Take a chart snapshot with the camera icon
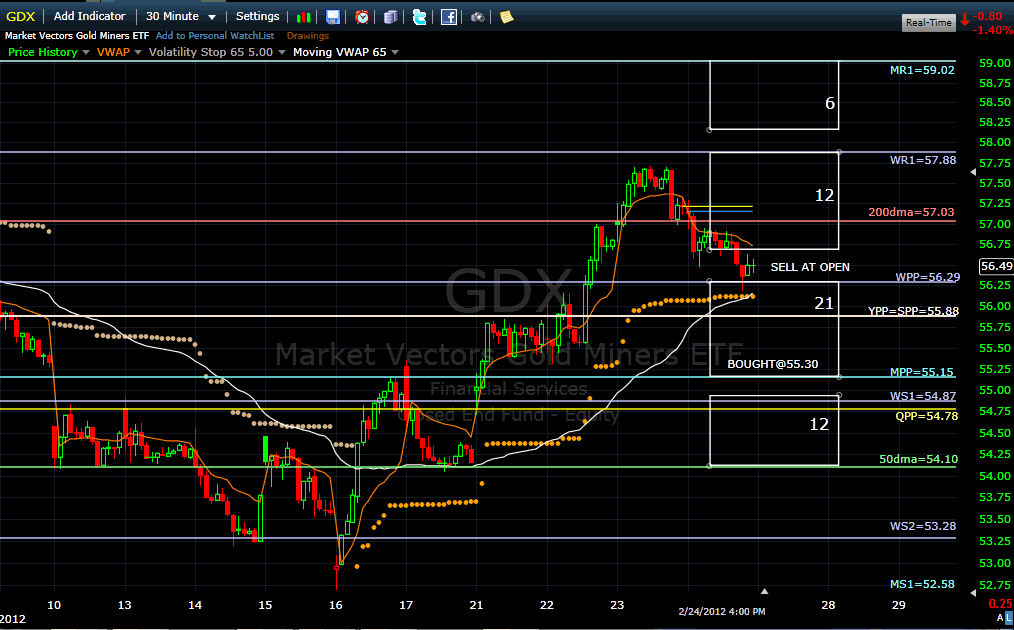 (x=477, y=17)
